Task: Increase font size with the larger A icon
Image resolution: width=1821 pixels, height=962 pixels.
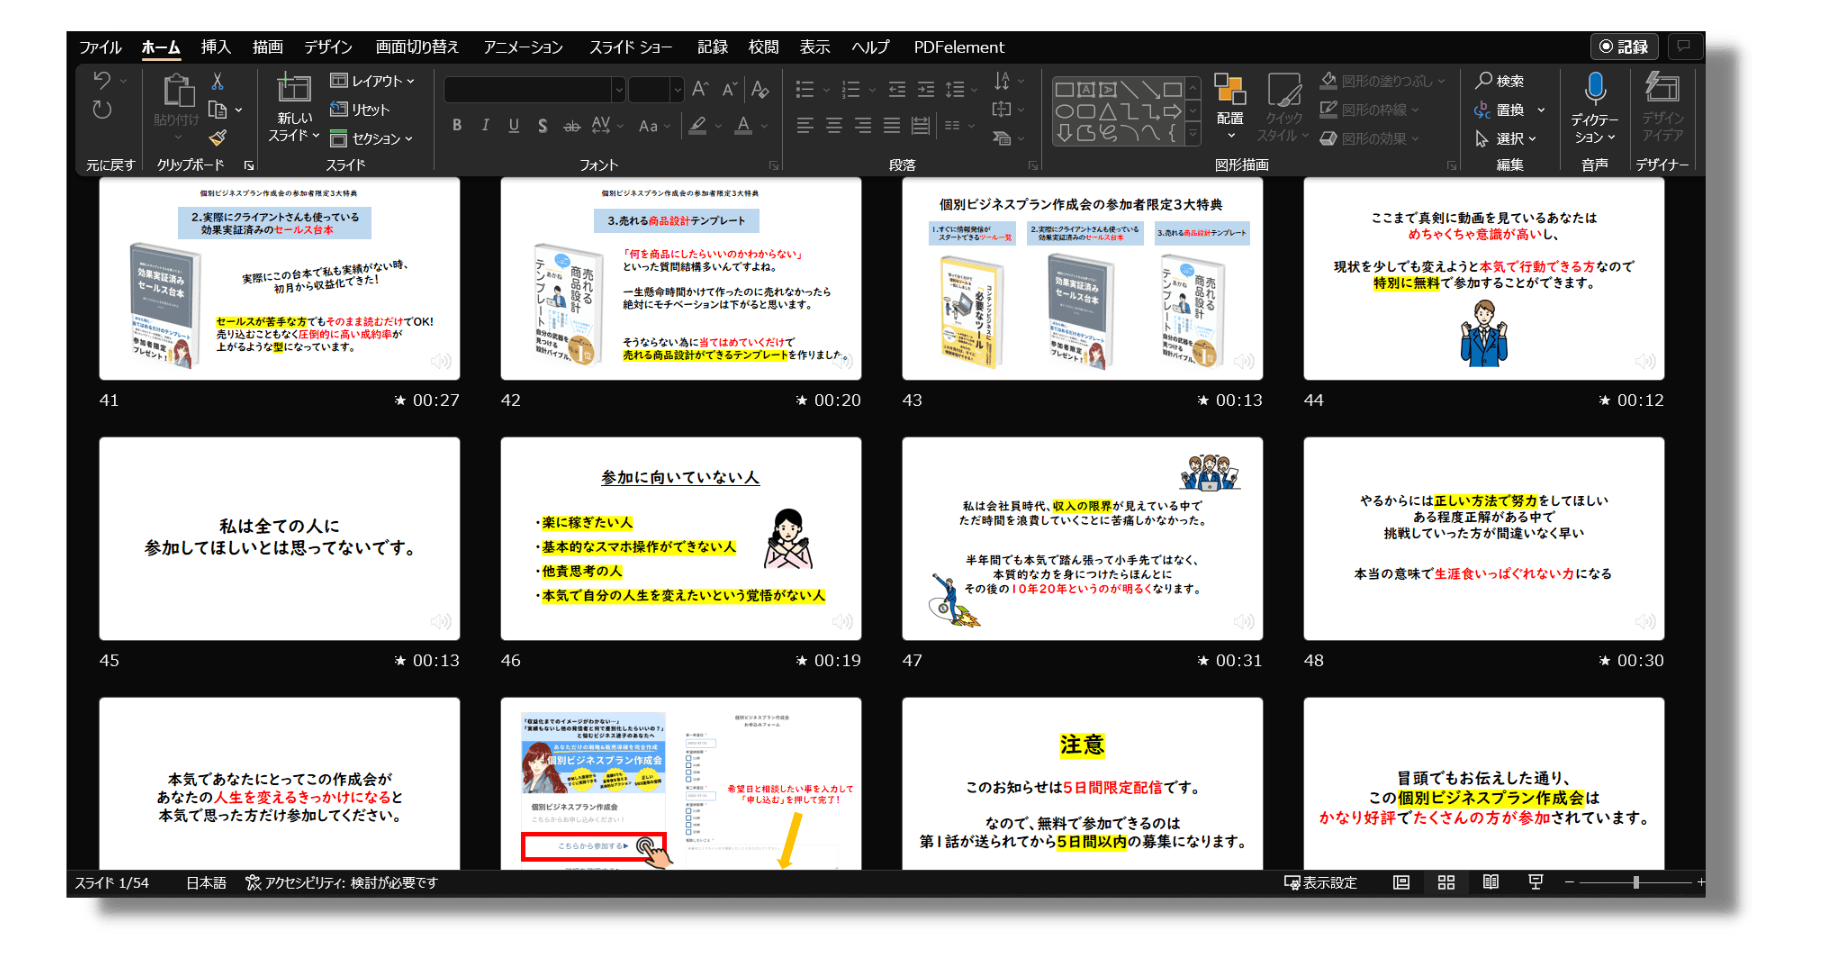Action: pyautogui.click(x=700, y=90)
